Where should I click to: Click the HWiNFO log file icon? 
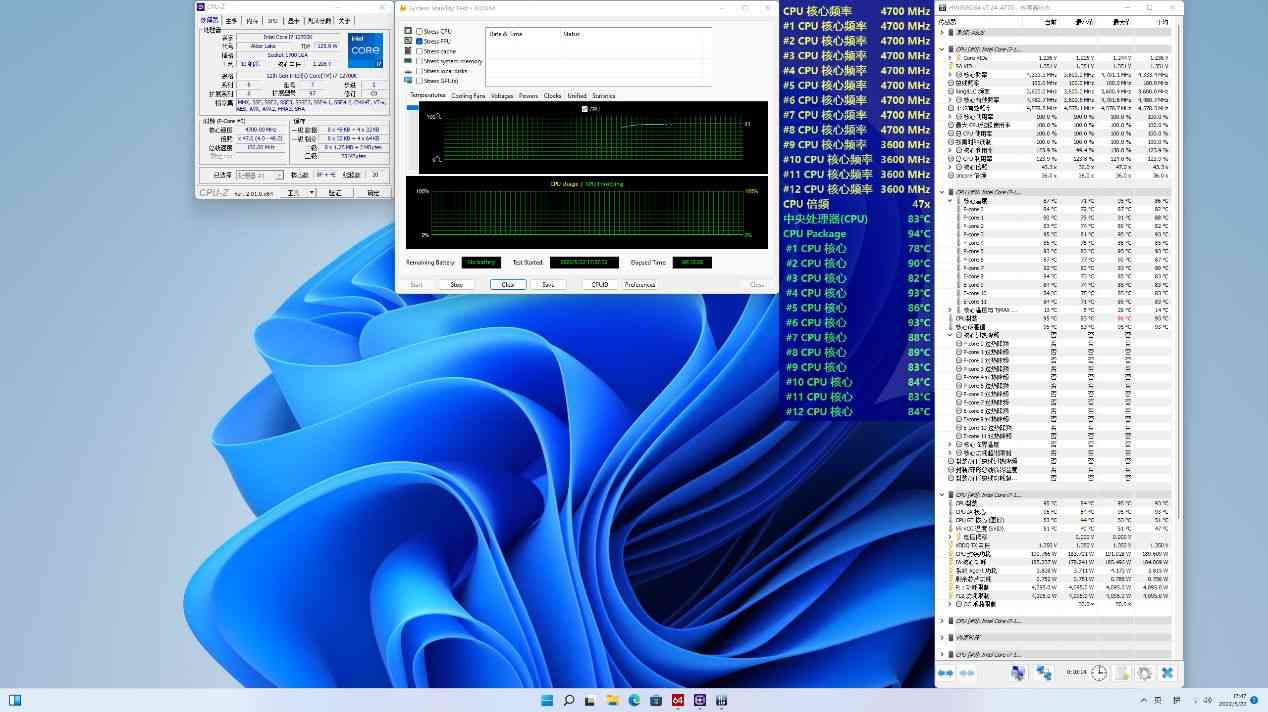[x=1122, y=673]
